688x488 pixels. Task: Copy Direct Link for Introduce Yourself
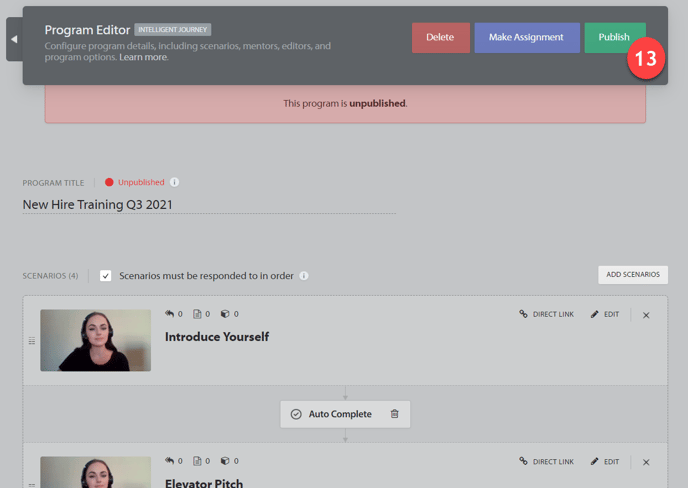pyautogui.click(x=547, y=314)
